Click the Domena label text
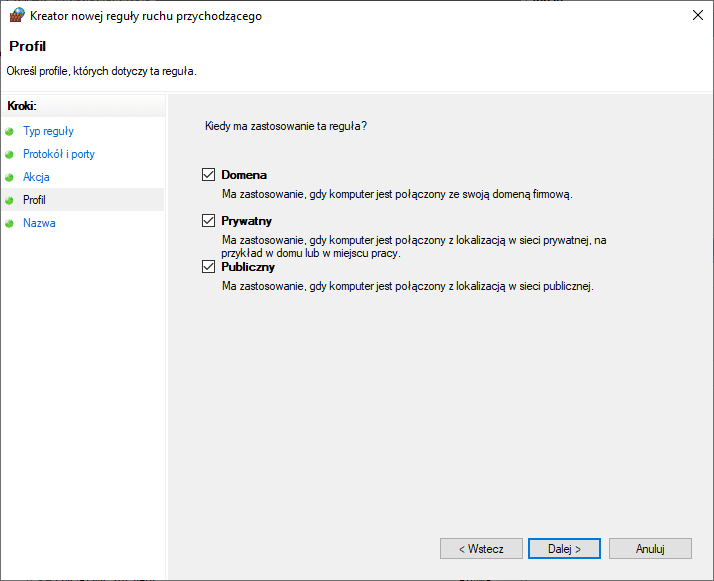Screen dimensions: 714x581 244,175
